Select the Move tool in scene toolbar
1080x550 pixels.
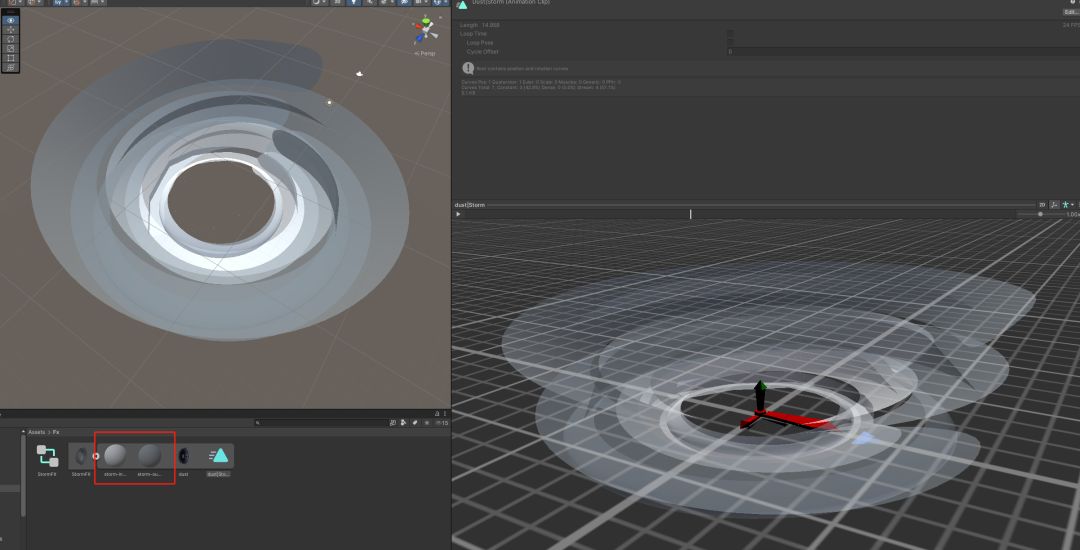pos(11,29)
